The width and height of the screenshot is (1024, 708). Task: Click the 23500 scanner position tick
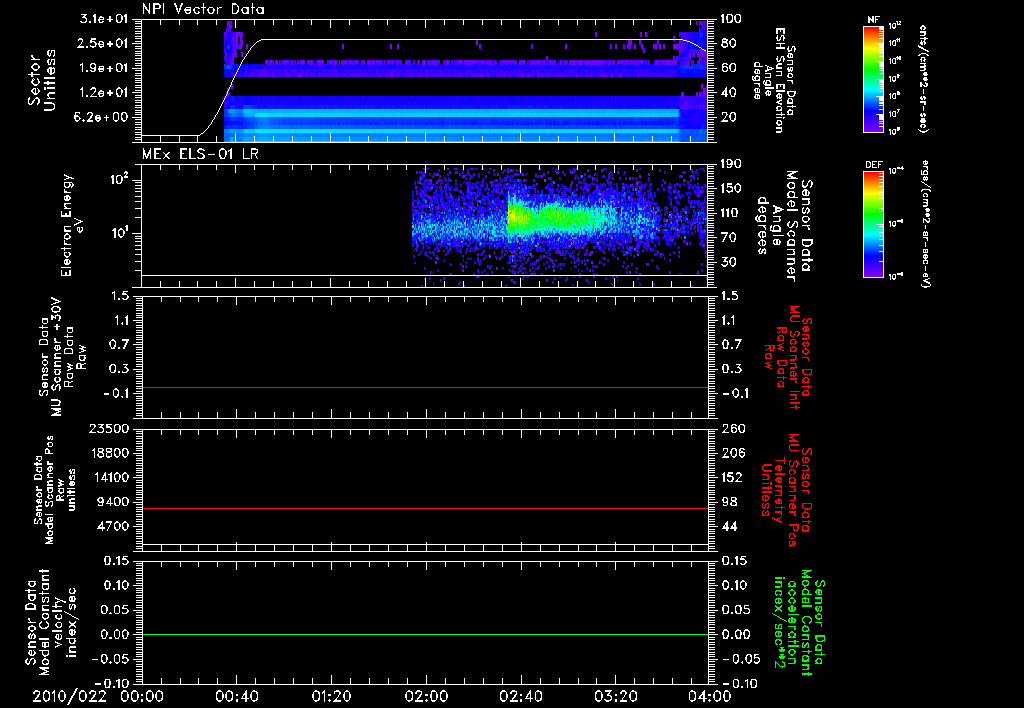pos(109,428)
